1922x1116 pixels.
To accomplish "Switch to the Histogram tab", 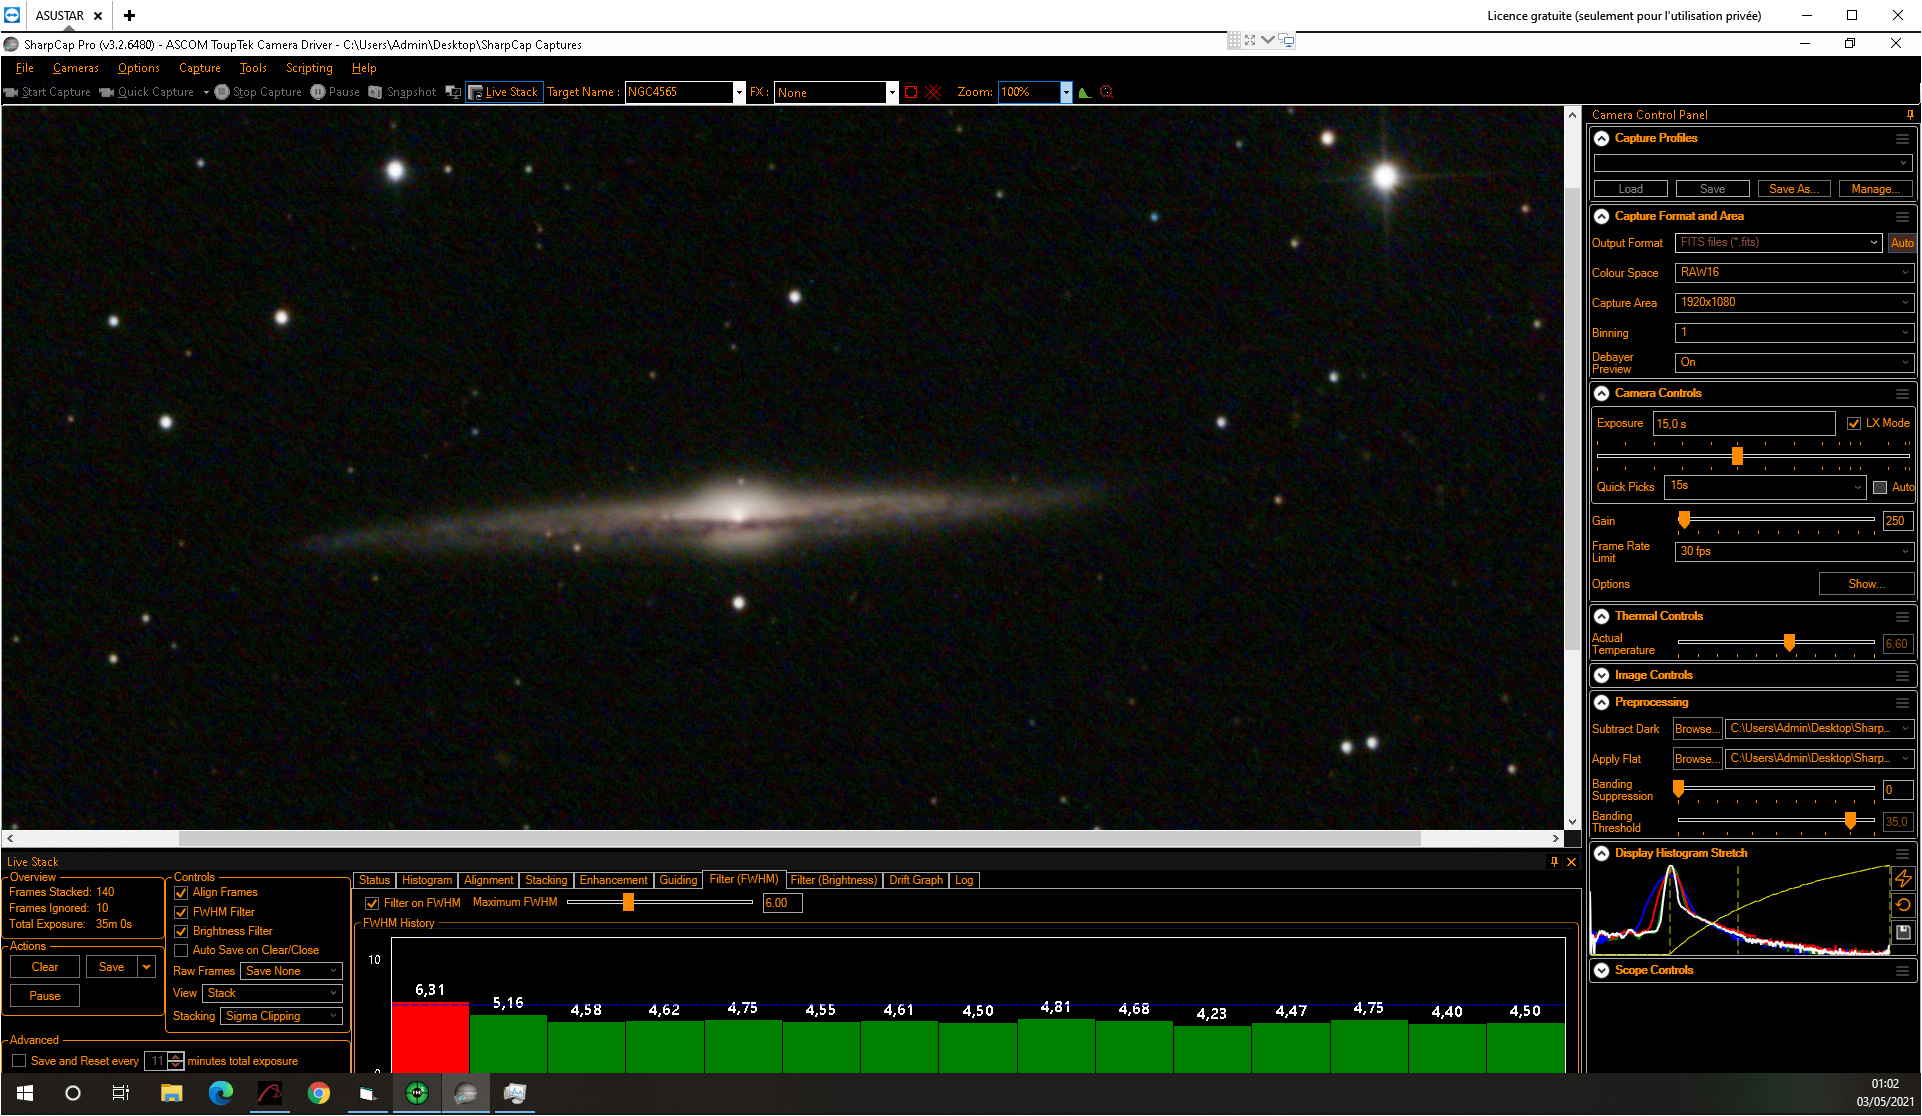I will (427, 881).
